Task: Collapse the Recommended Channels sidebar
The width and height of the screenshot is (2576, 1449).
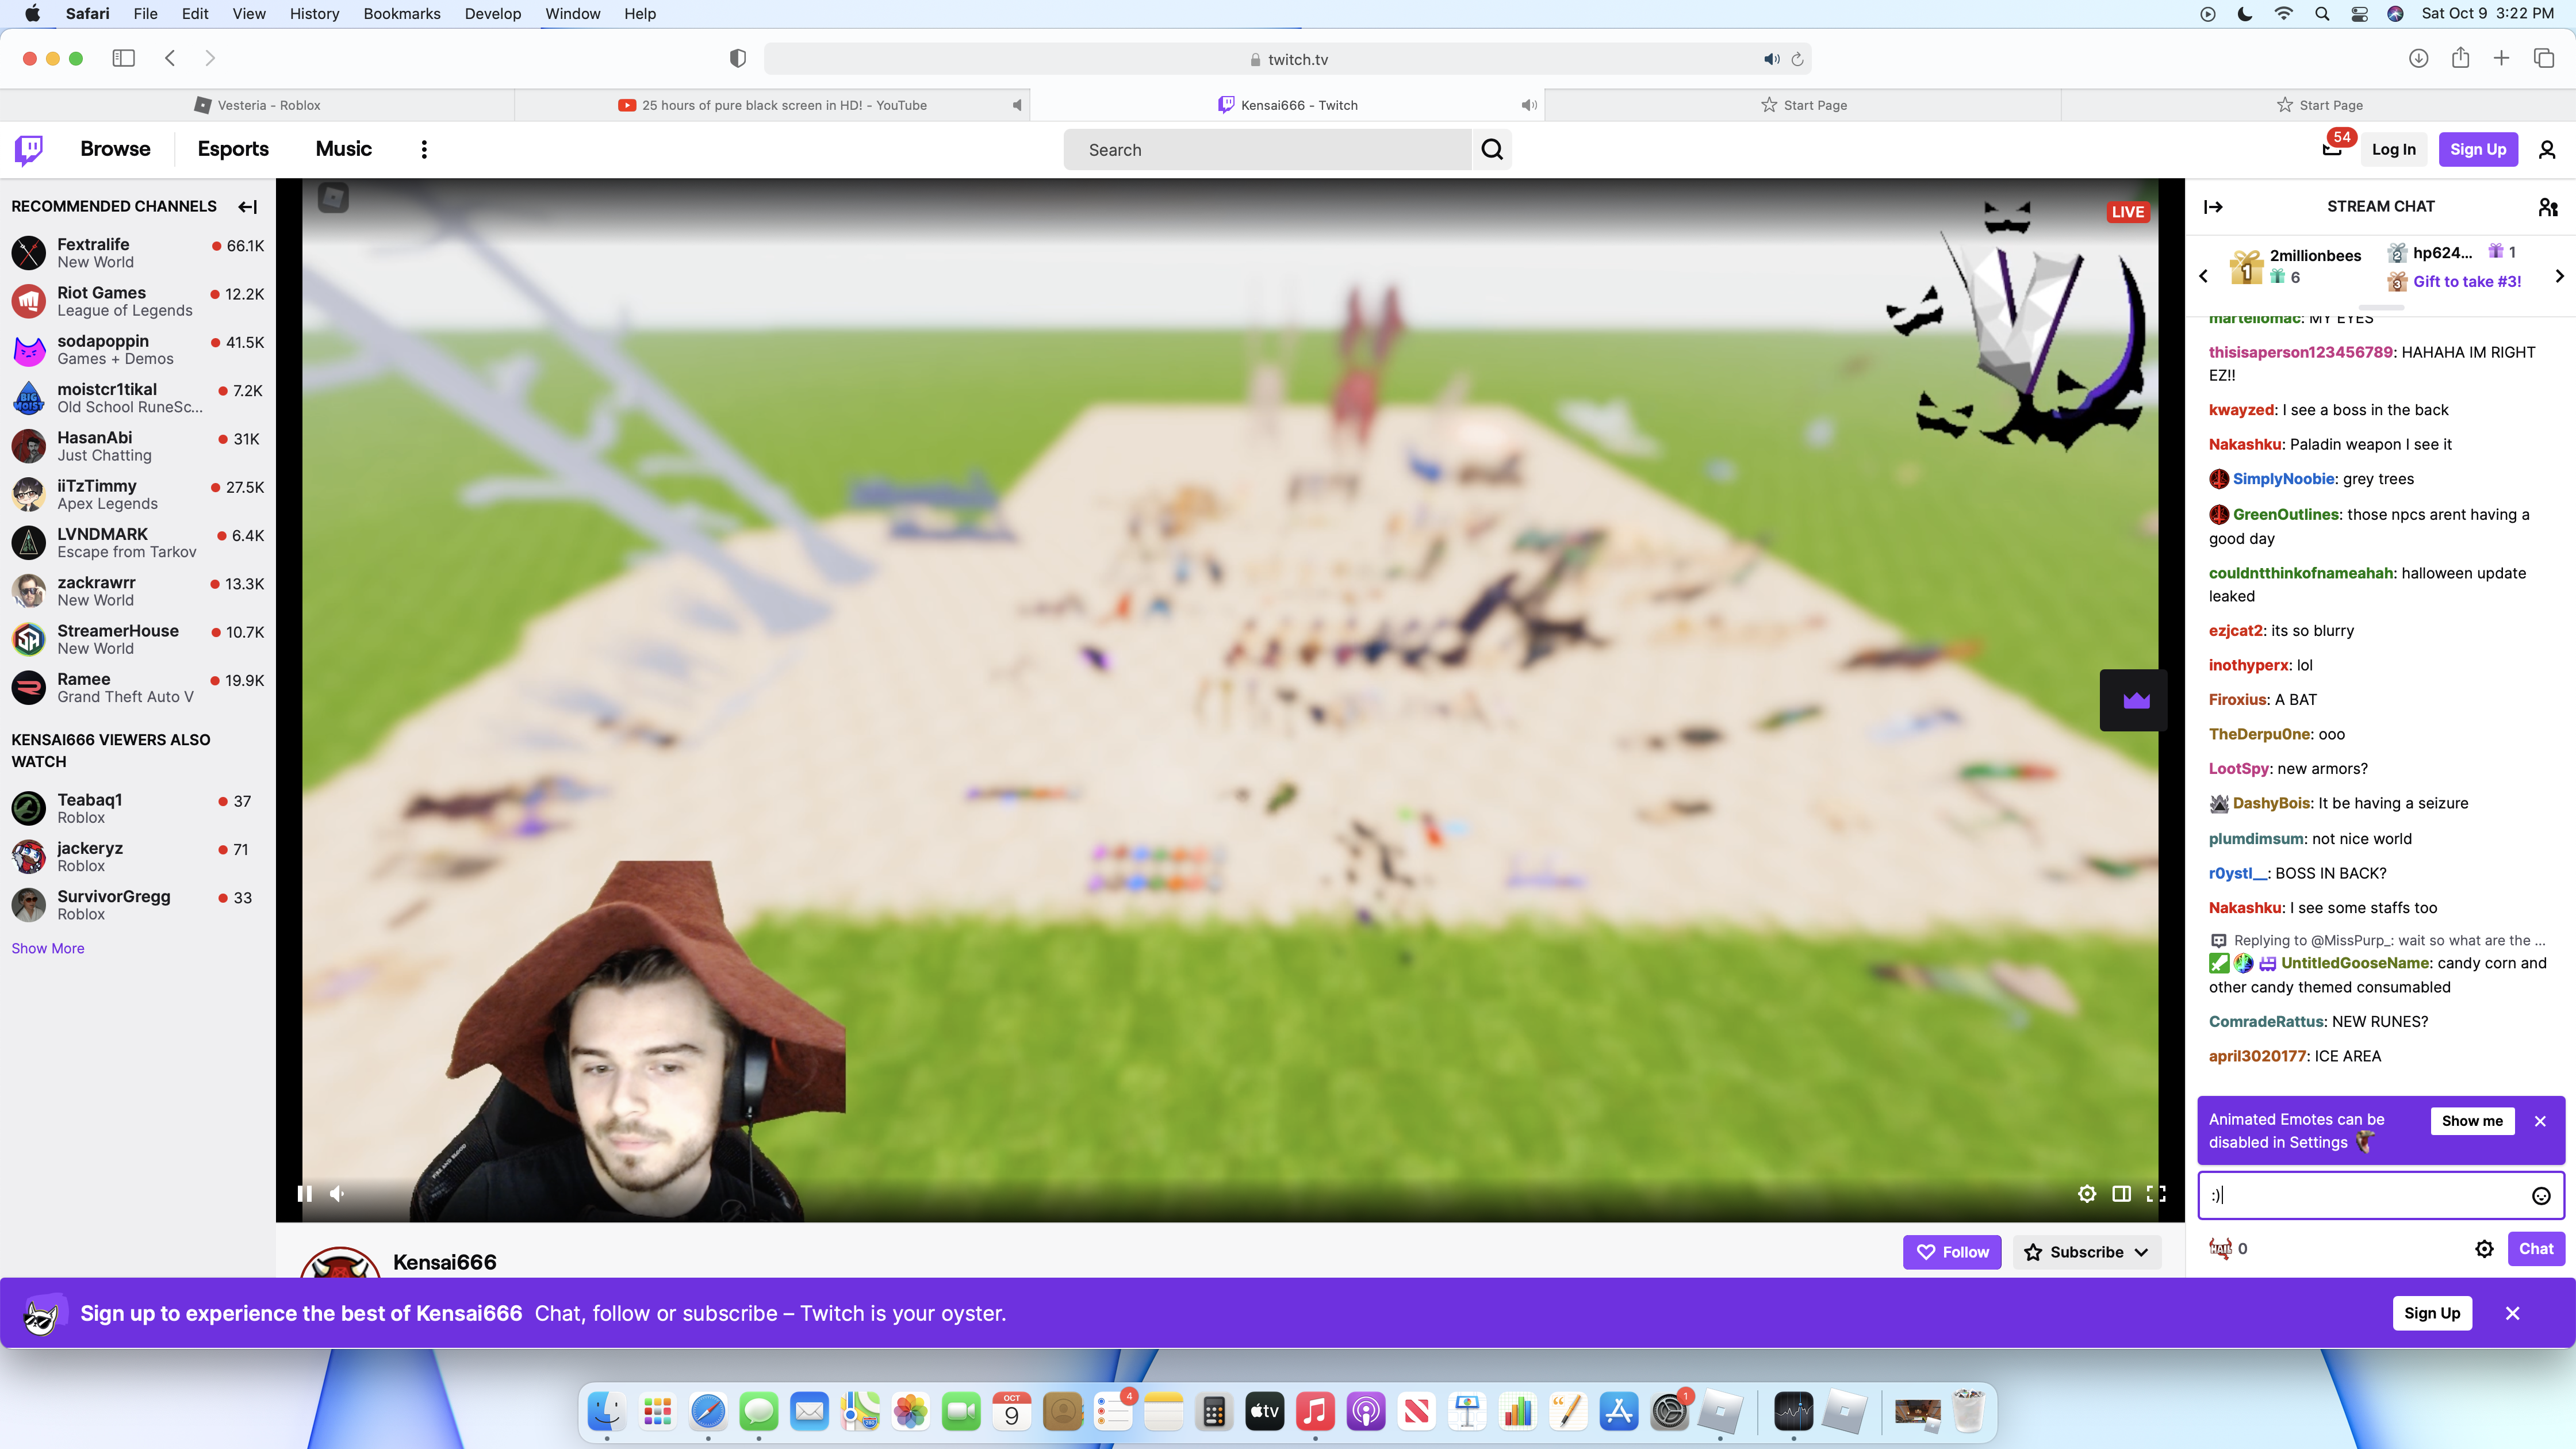Action: click(x=248, y=207)
